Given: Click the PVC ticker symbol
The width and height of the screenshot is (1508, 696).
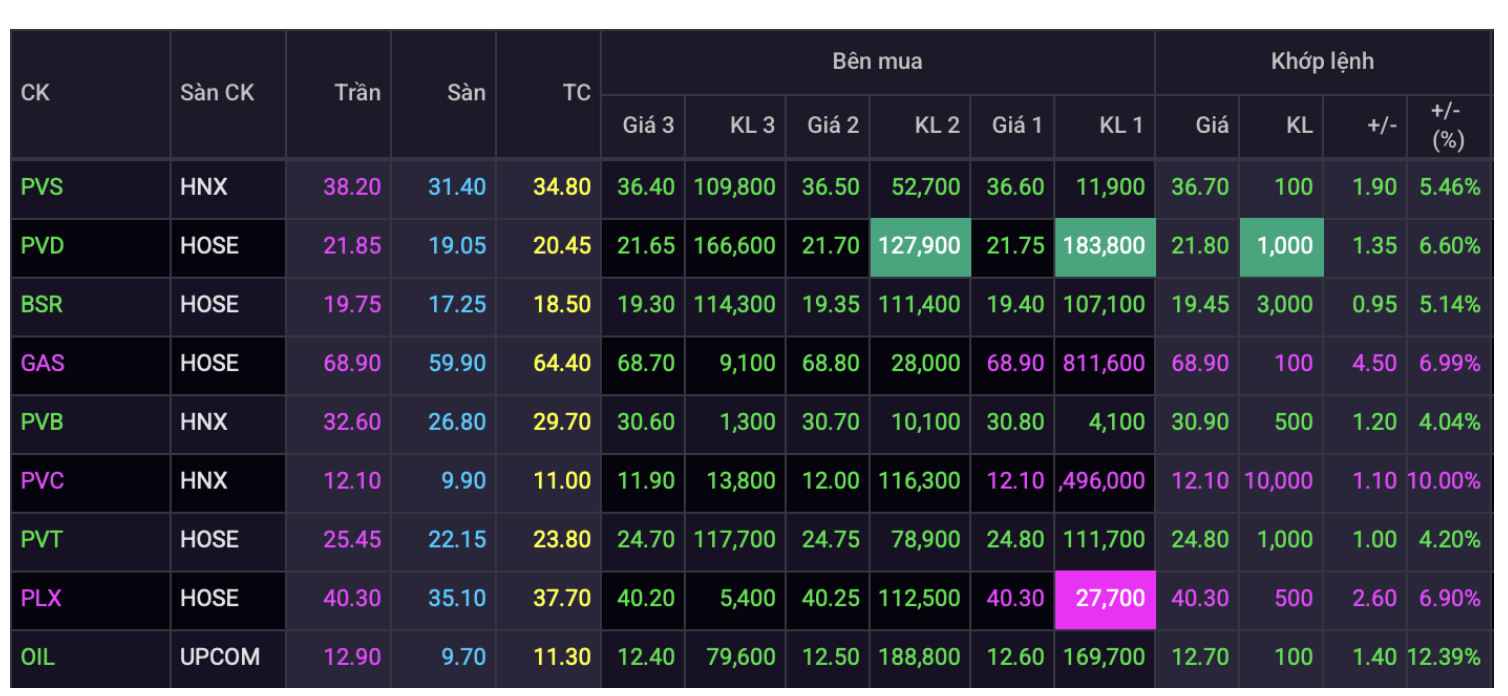Looking at the screenshot, I should 43,481.
